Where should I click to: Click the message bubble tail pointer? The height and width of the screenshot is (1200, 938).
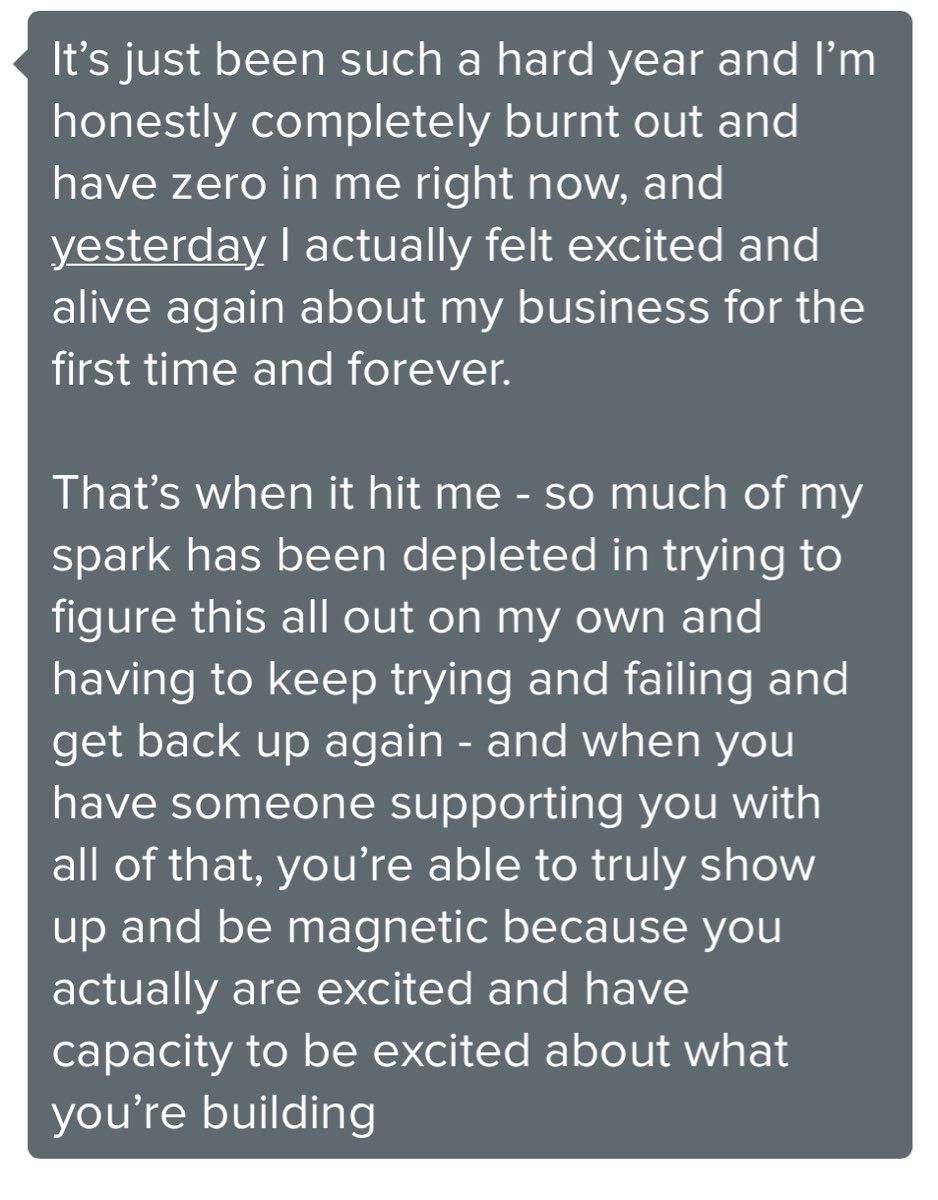point(20,65)
